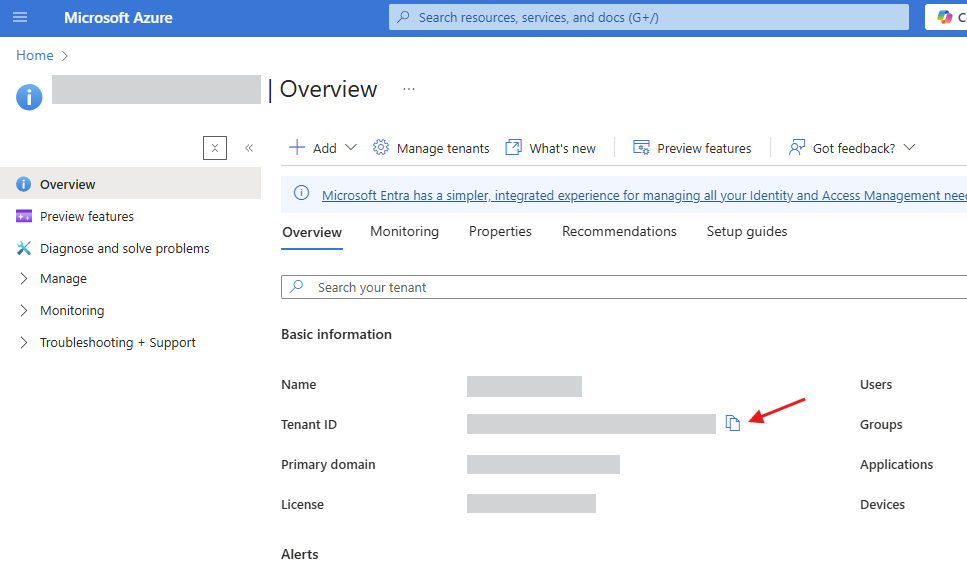Click the wrench icon for Diagnose
The width and height of the screenshot is (967, 572).
coord(23,248)
